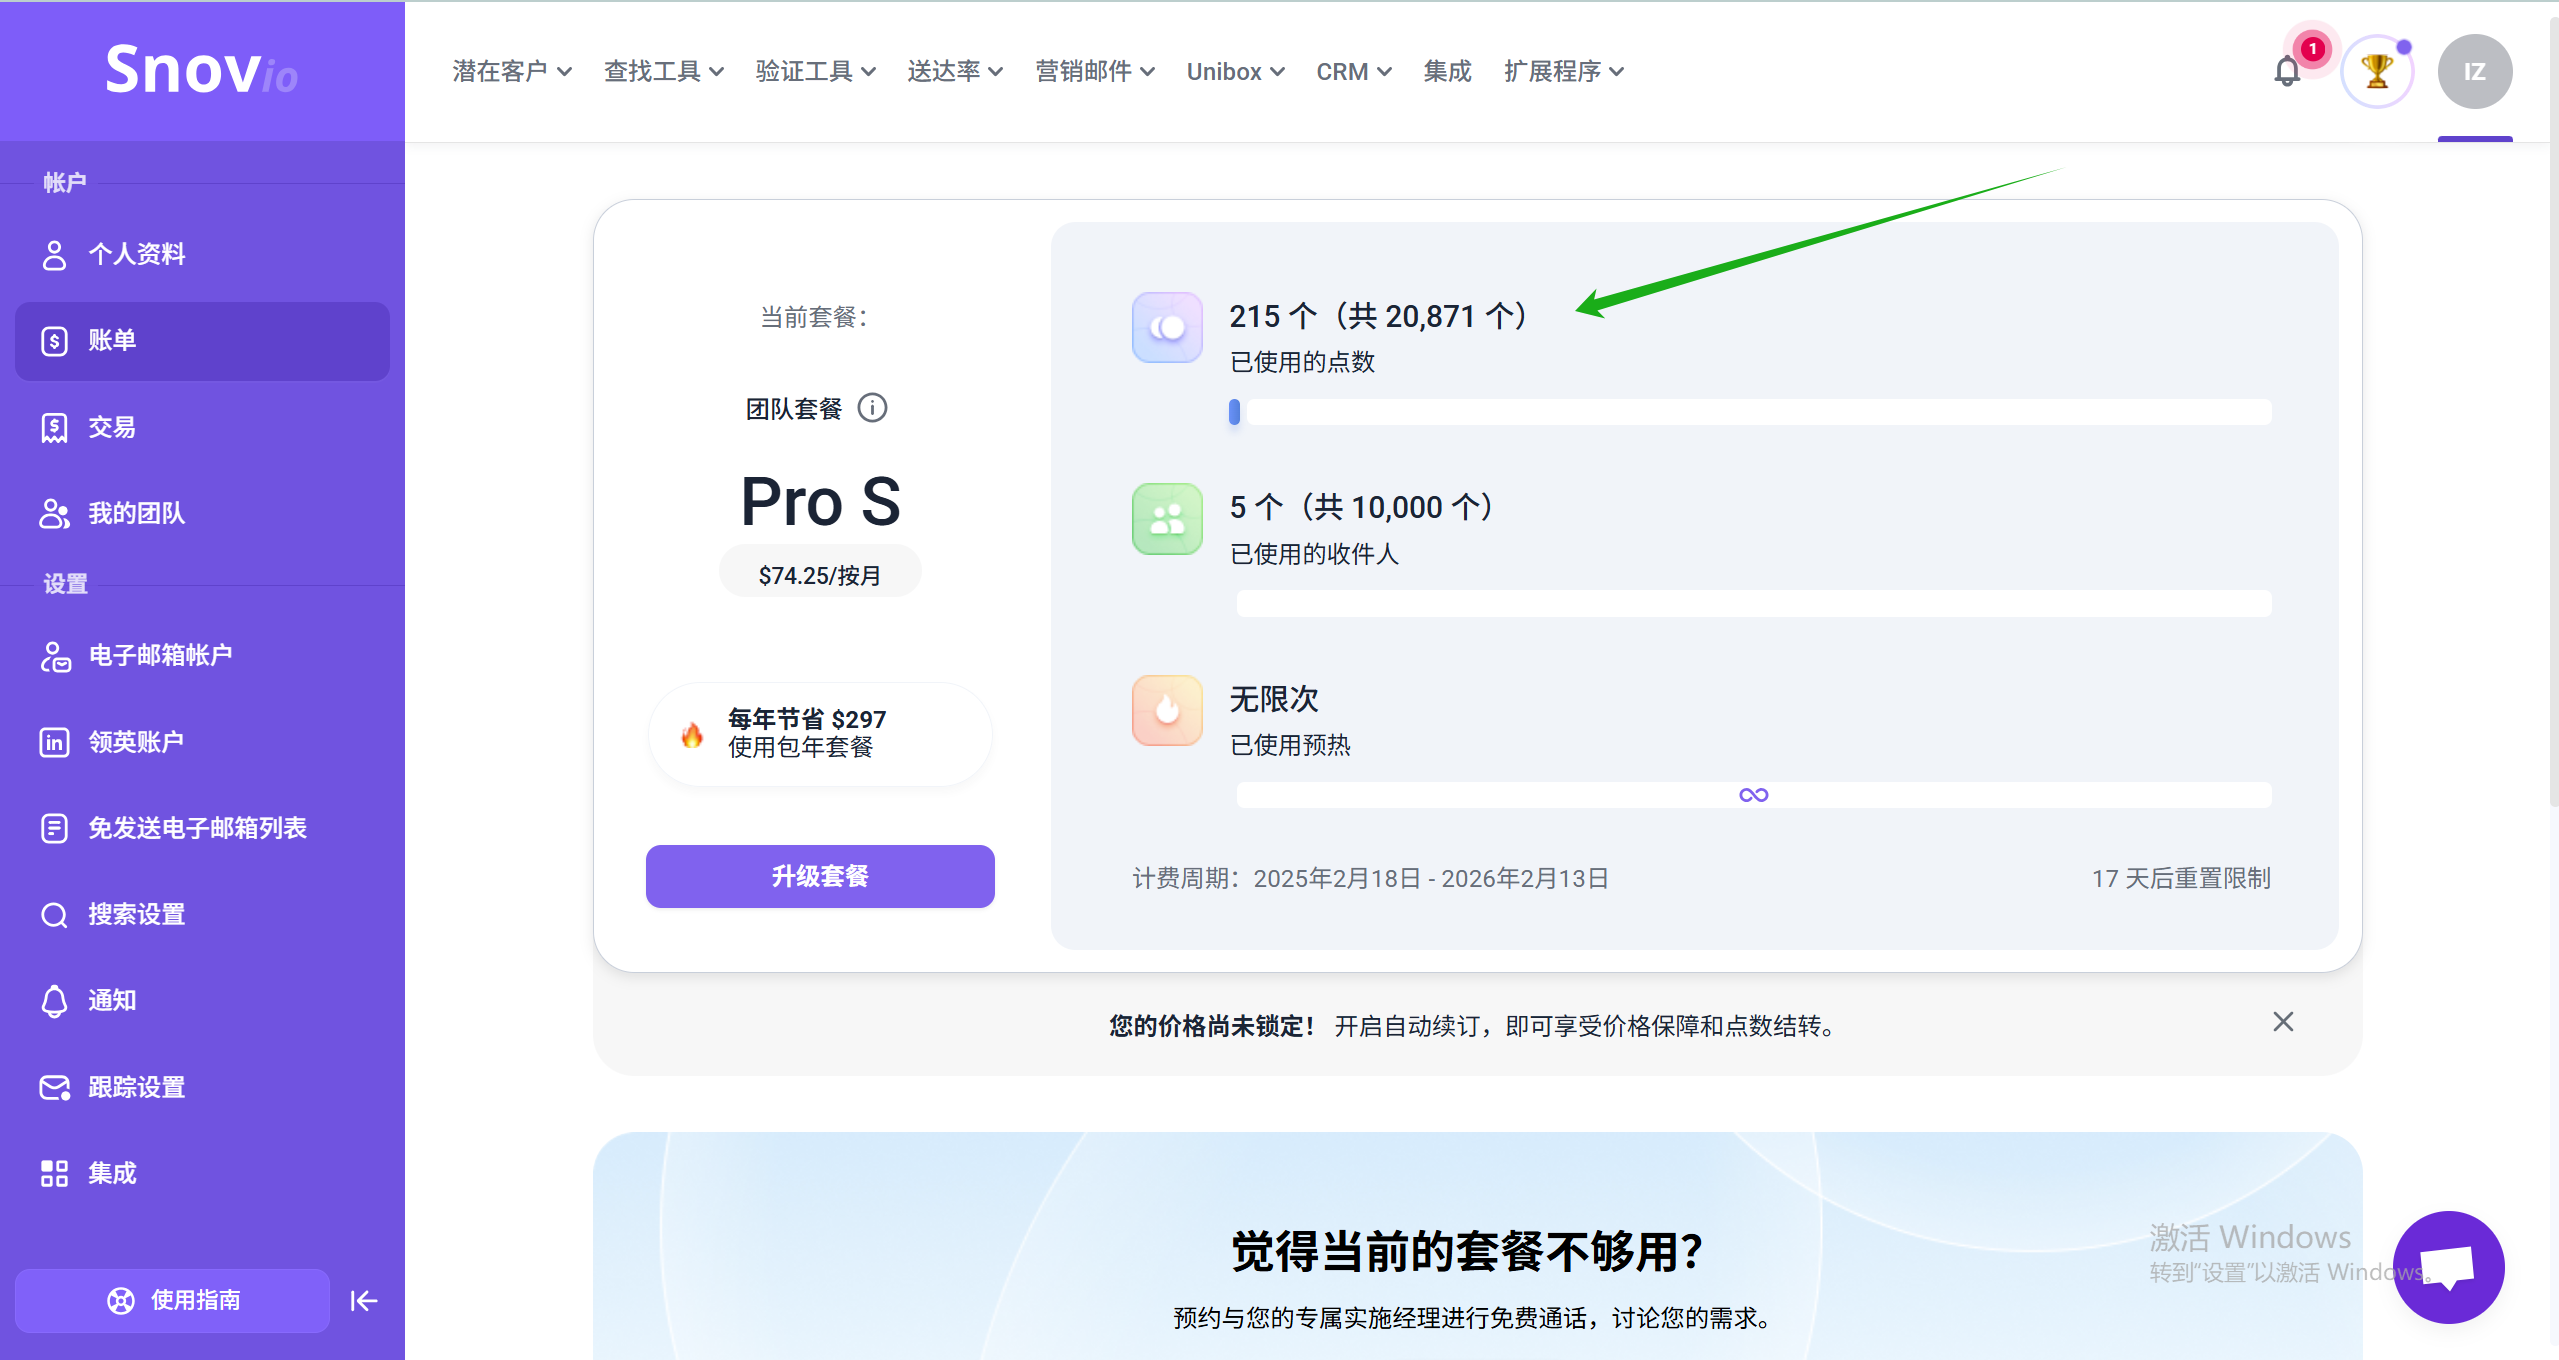Go to 个人资料 in sidebar
This screenshot has width=2559, height=1360.
[x=202, y=254]
